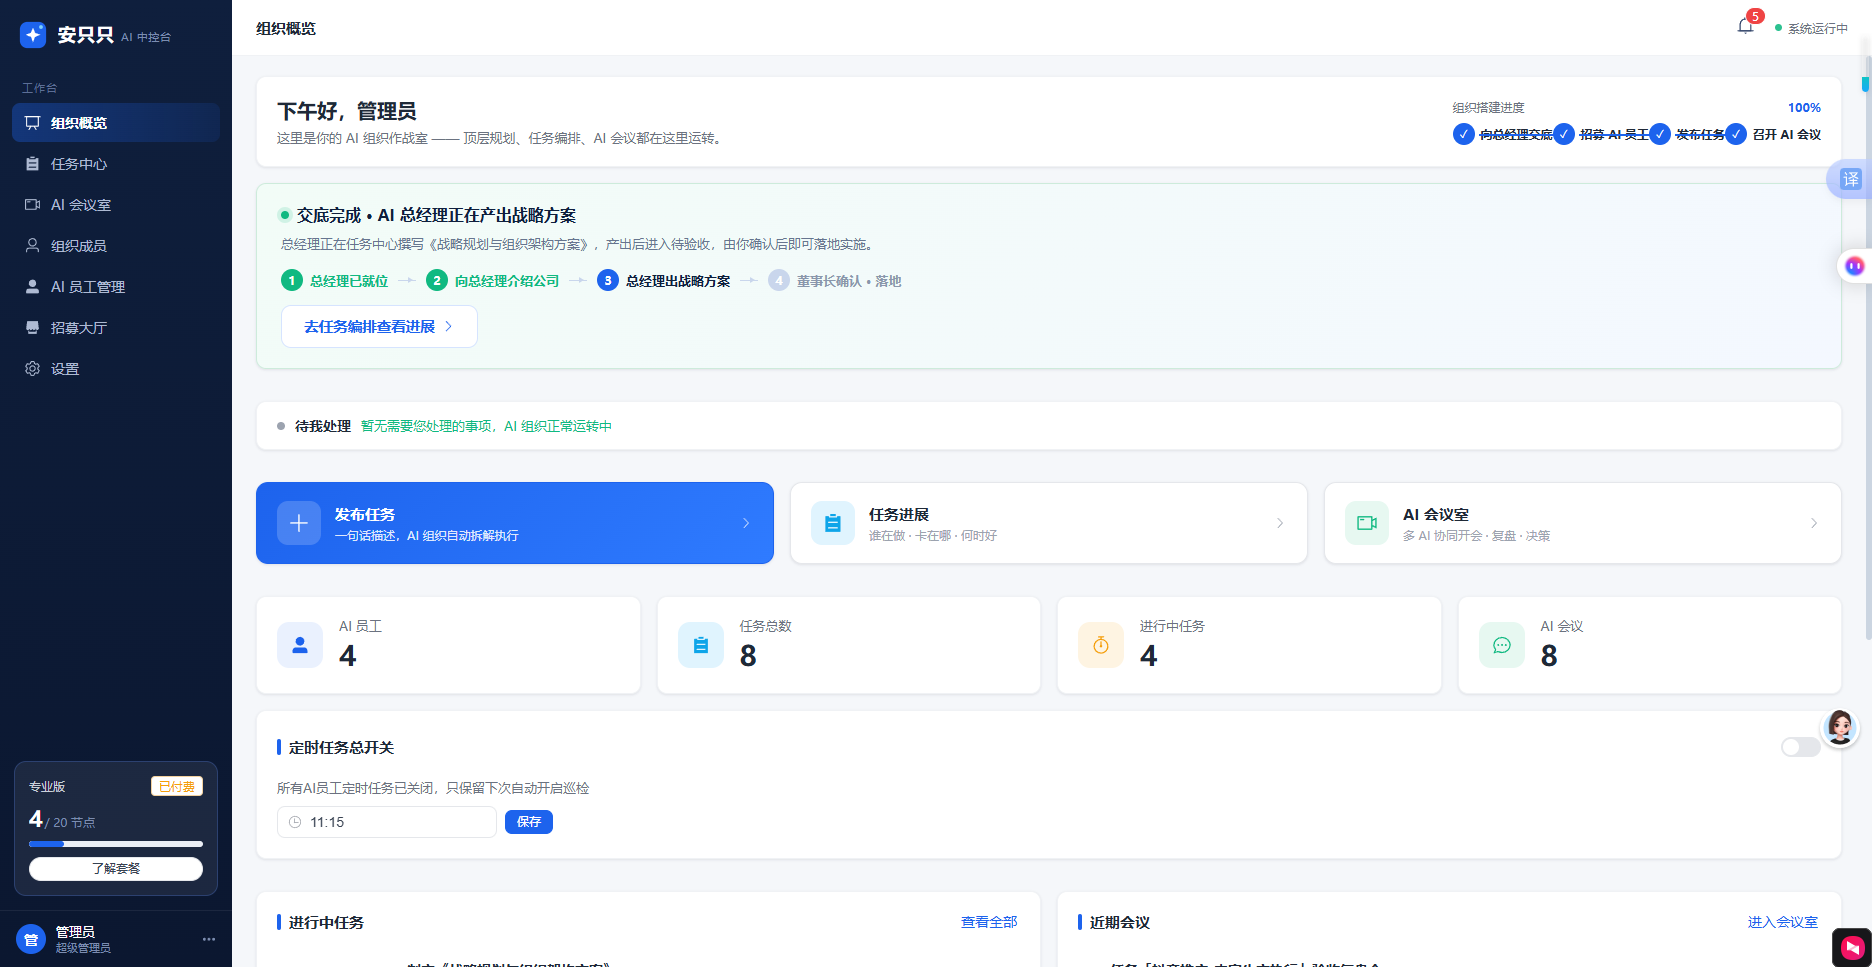1872x967 pixels.
Task: Click the 发布任务 progress checkmark
Action: (x=1660, y=134)
